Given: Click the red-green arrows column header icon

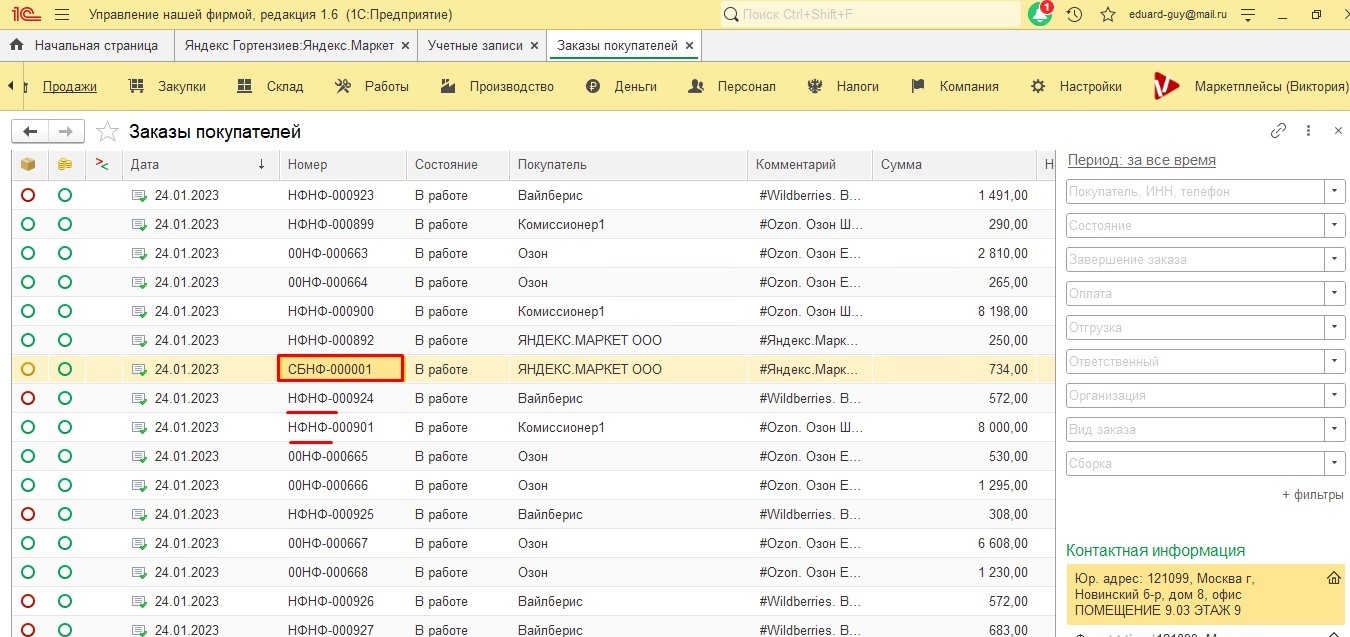Looking at the screenshot, I should click(x=102, y=164).
